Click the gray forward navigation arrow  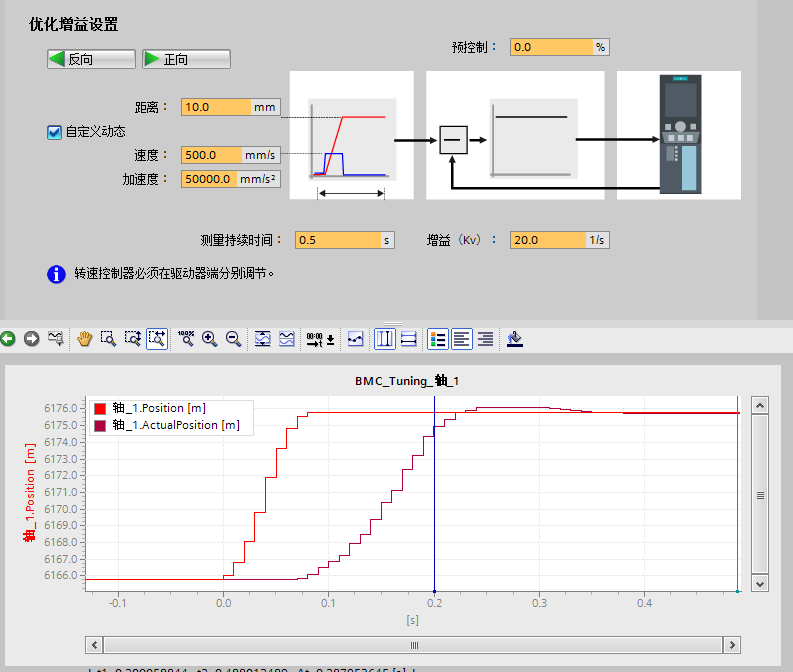(31, 338)
